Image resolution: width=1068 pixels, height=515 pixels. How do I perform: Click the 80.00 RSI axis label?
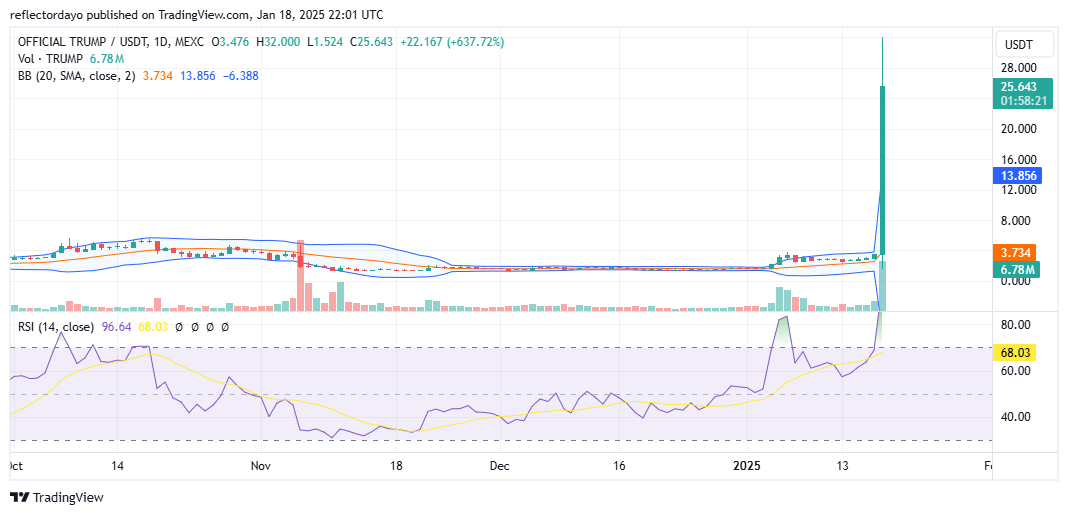click(1015, 324)
